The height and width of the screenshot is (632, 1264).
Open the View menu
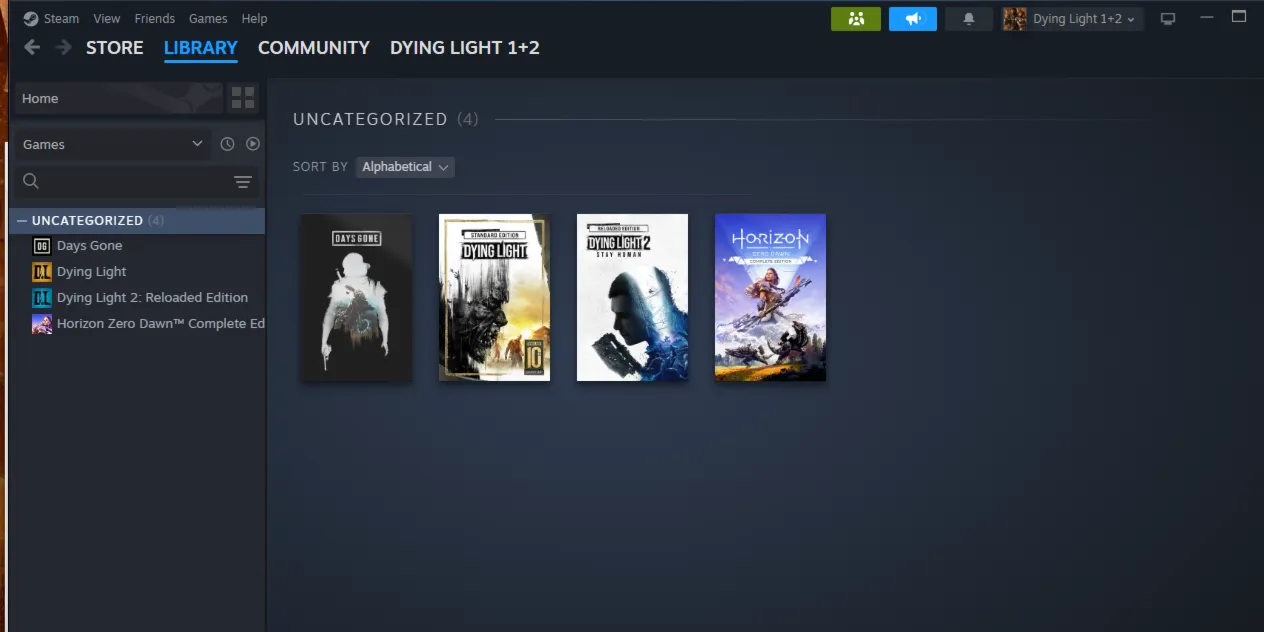(107, 18)
